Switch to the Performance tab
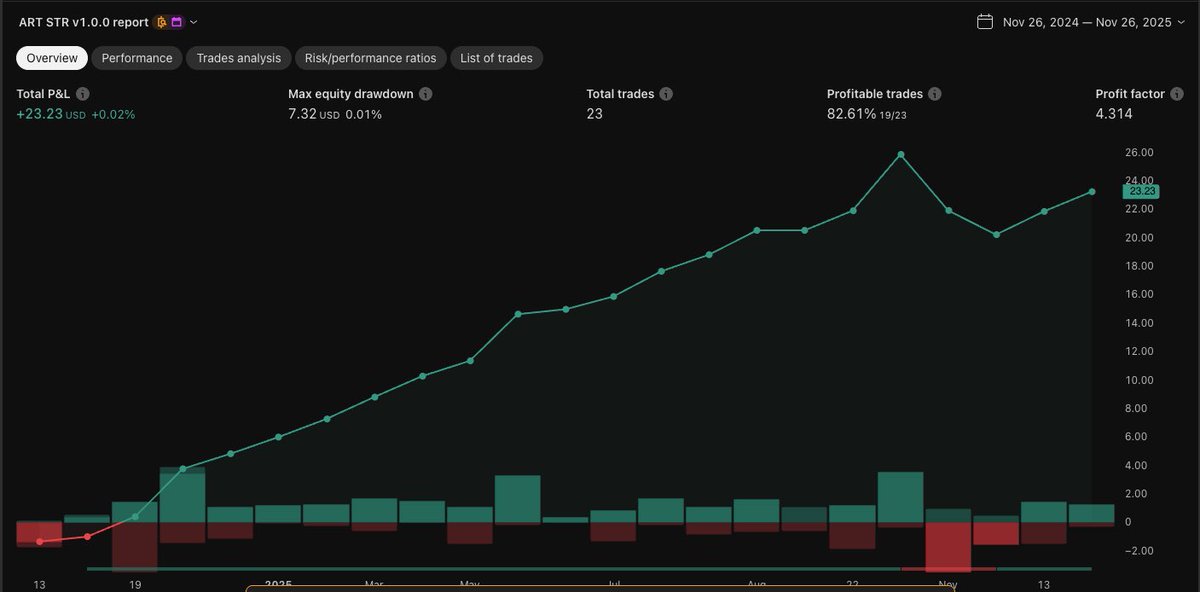 (x=136, y=57)
